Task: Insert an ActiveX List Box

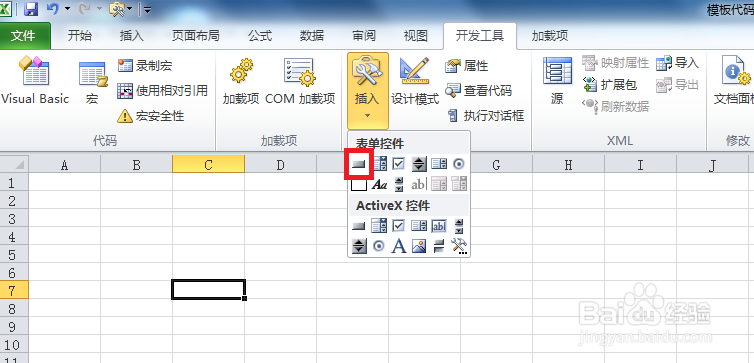Action: click(x=419, y=225)
